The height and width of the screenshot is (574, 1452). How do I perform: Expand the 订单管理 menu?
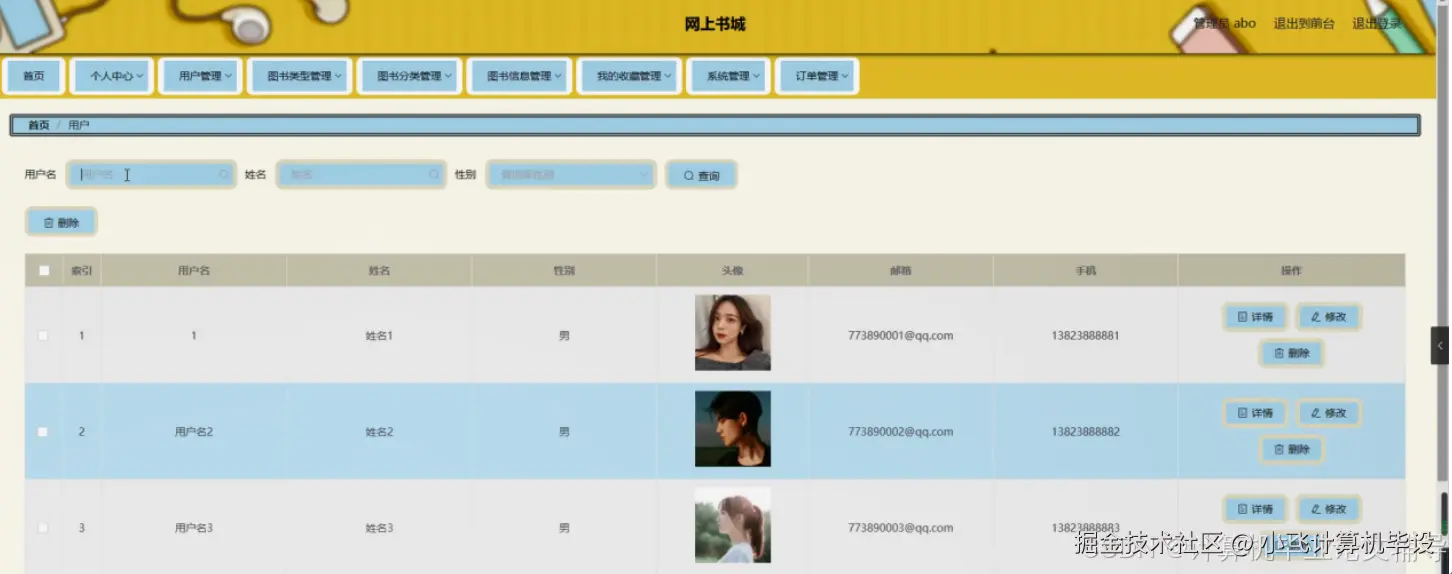817,76
